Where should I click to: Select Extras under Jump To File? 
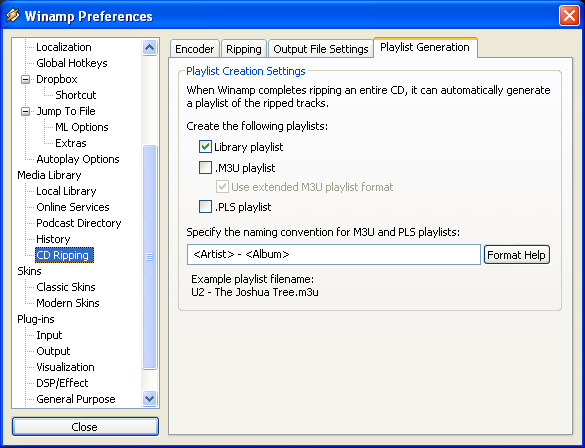coord(71,143)
